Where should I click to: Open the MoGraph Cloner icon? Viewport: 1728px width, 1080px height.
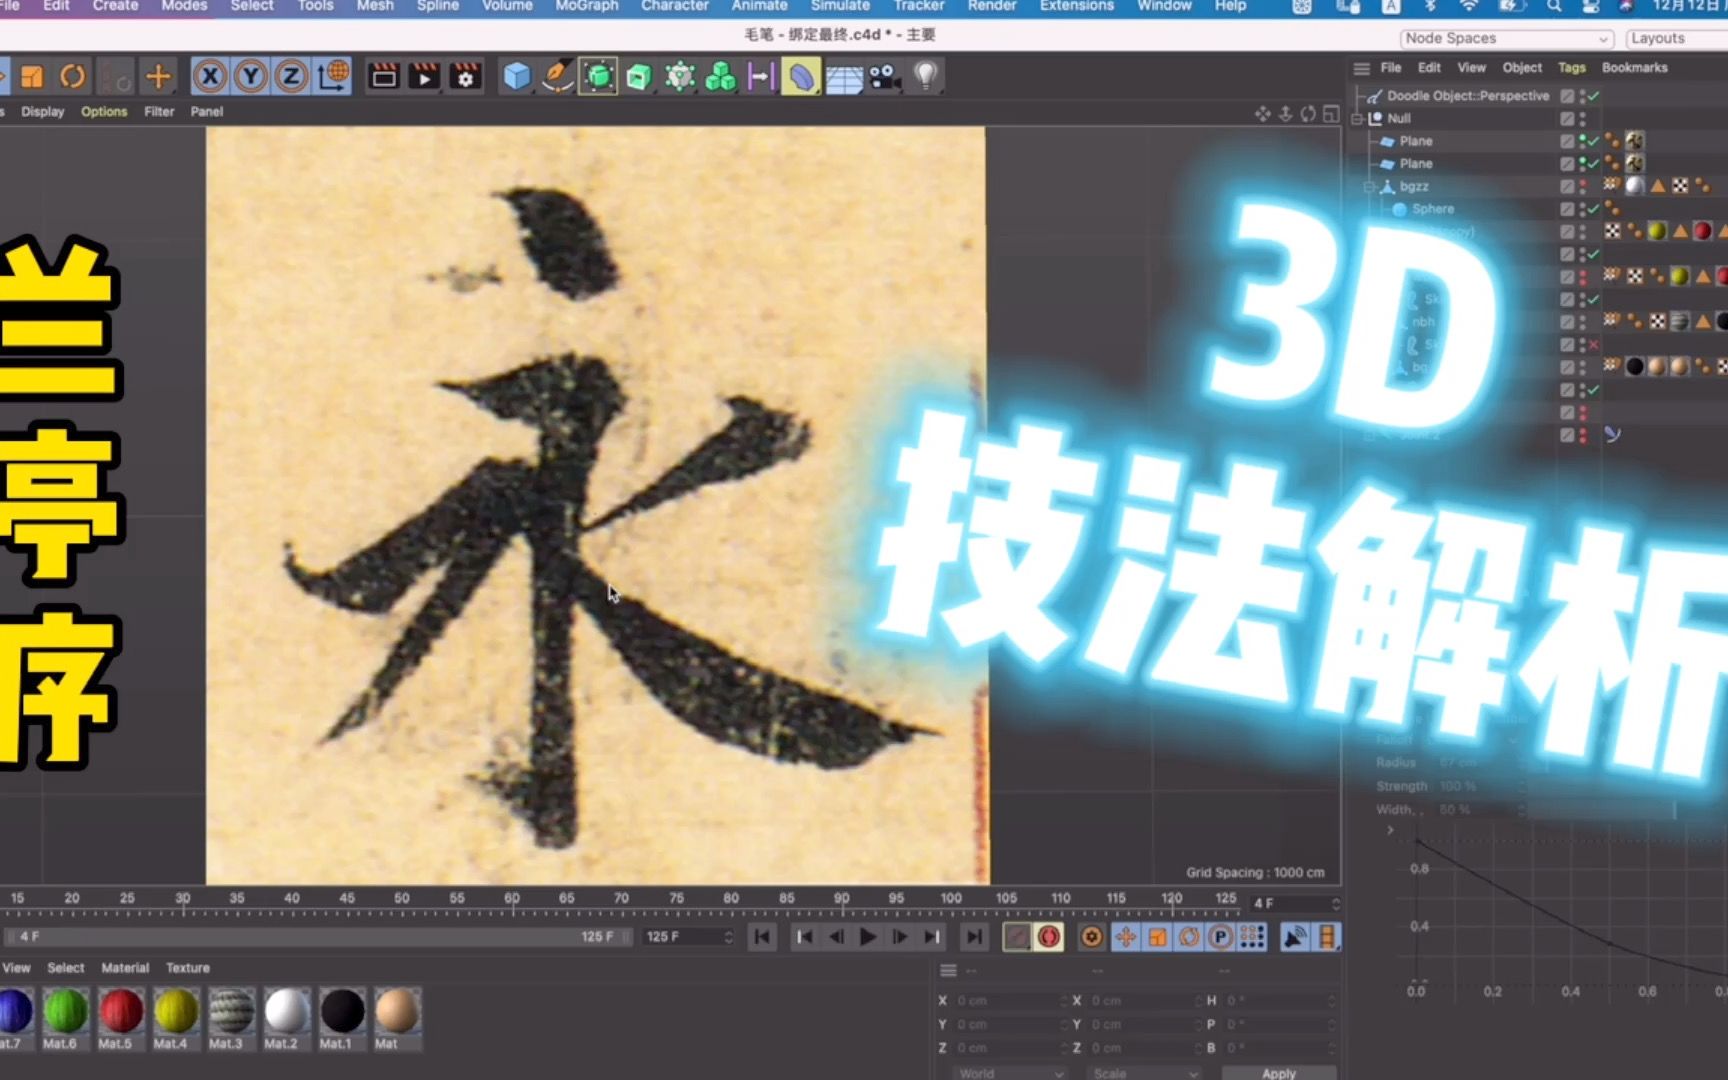680,76
